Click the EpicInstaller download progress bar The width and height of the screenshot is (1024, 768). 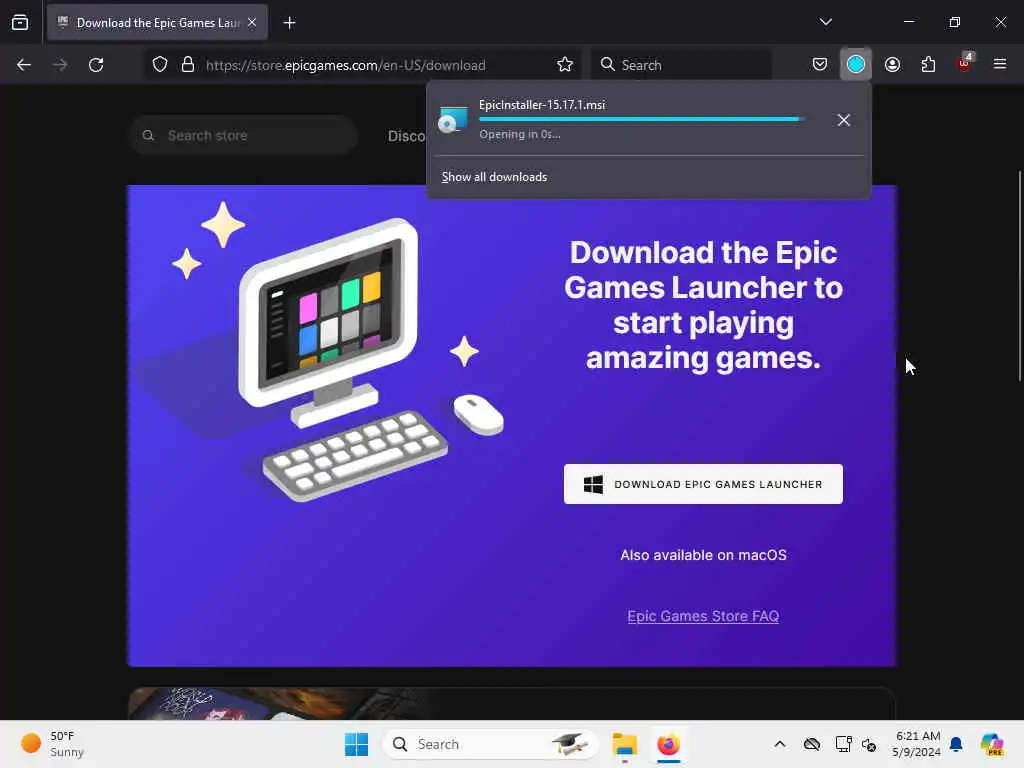pyautogui.click(x=641, y=119)
